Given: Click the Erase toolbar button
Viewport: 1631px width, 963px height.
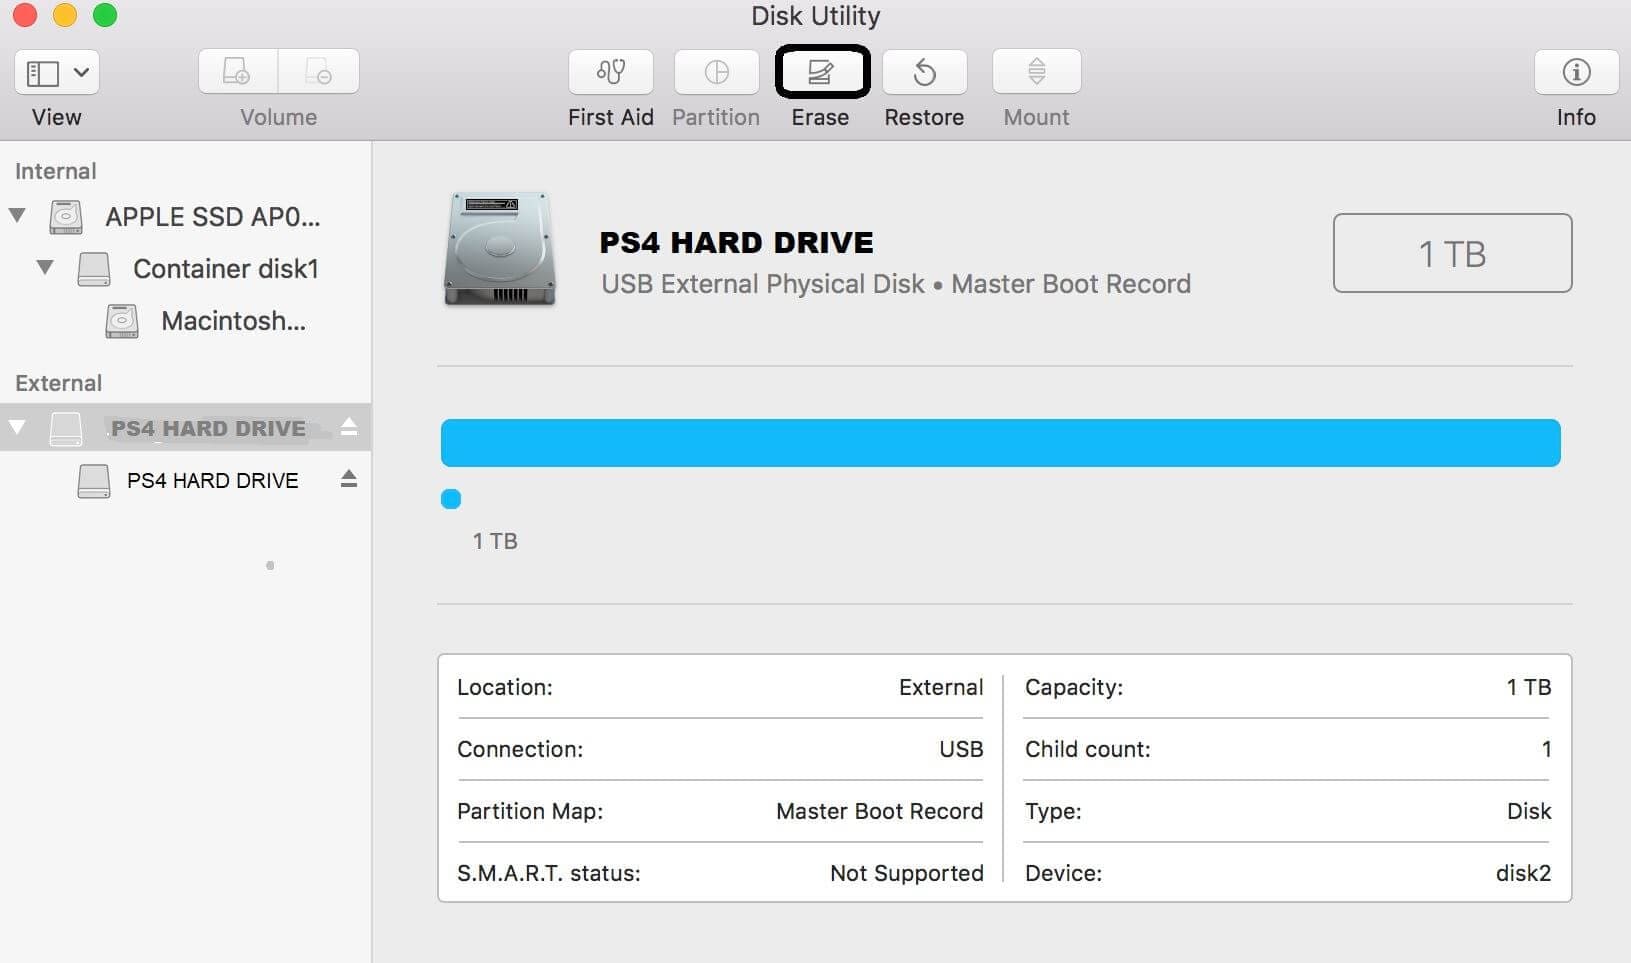Looking at the screenshot, I should [x=821, y=72].
